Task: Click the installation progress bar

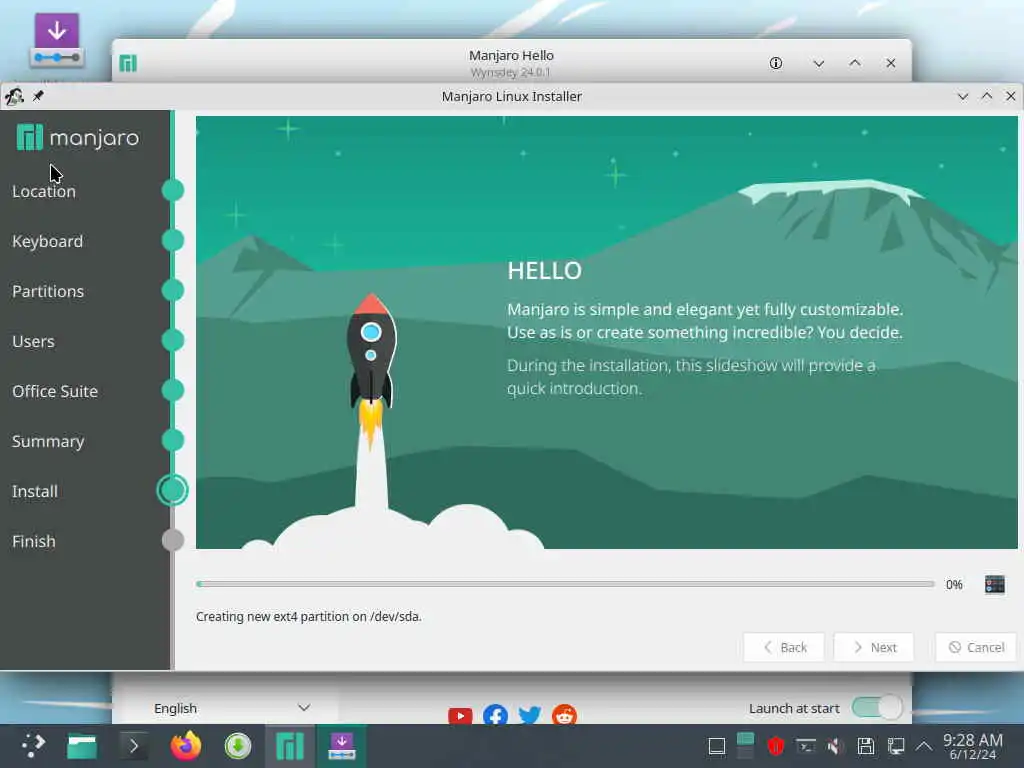Action: (565, 584)
